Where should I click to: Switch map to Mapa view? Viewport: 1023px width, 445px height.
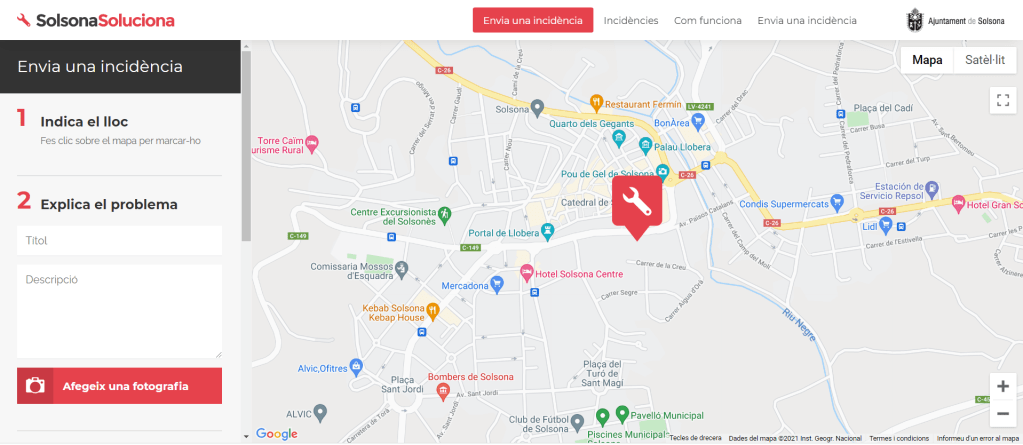click(927, 60)
